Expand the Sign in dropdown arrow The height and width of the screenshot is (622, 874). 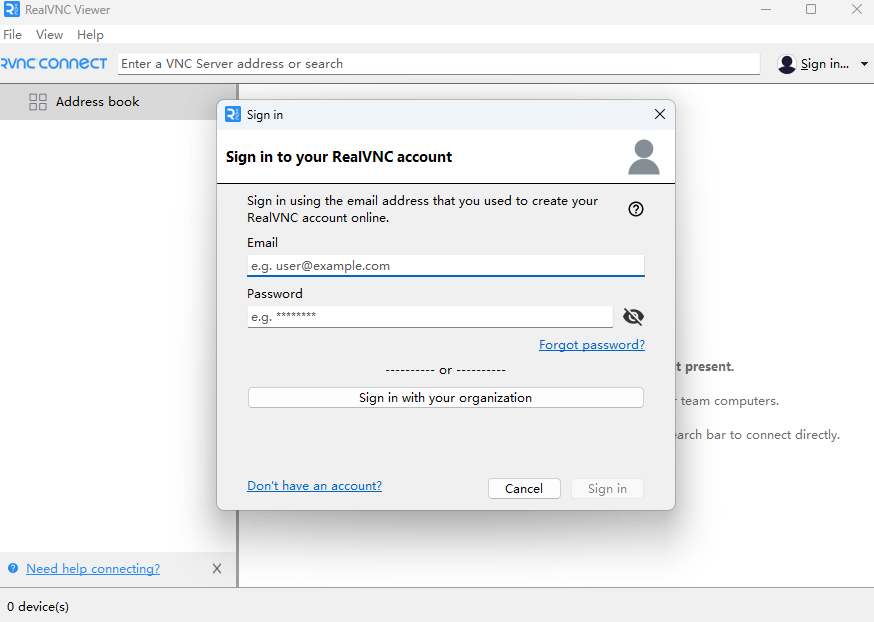coord(864,64)
